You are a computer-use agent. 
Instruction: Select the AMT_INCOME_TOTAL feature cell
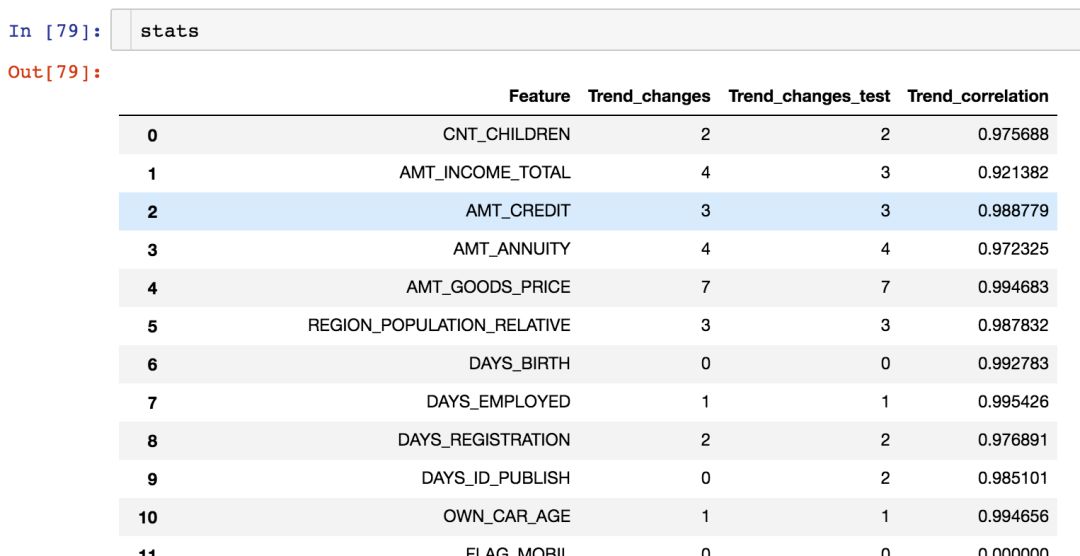[485, 172]
